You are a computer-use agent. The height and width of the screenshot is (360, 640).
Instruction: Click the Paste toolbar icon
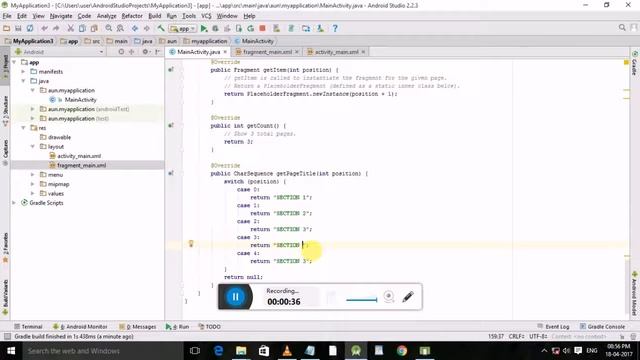click(x=94, y=28)
